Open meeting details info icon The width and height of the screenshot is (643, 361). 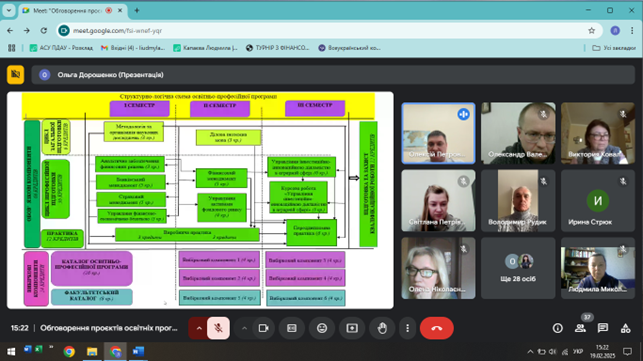[558, 328]
